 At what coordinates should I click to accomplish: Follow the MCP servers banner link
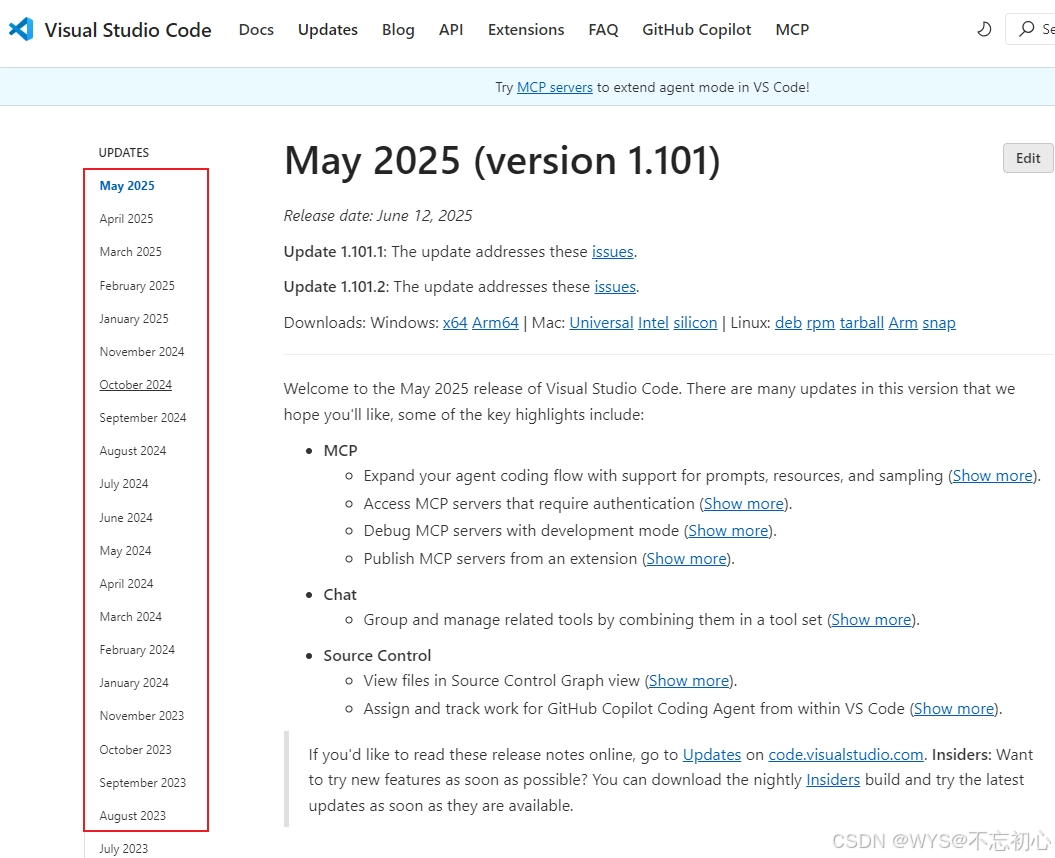point(554,87)
